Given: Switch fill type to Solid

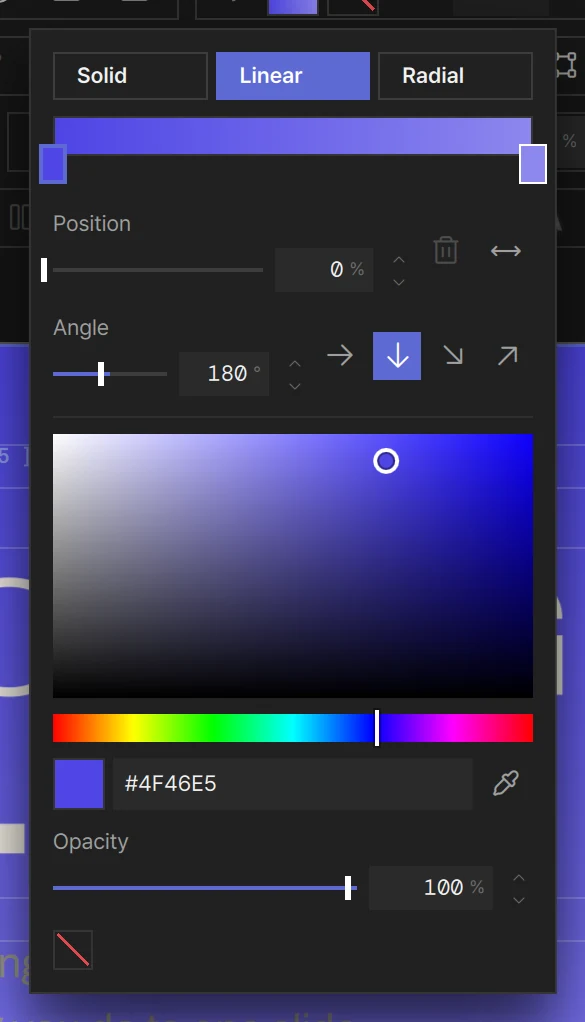Looking at the screenshot, I should 130,76.
